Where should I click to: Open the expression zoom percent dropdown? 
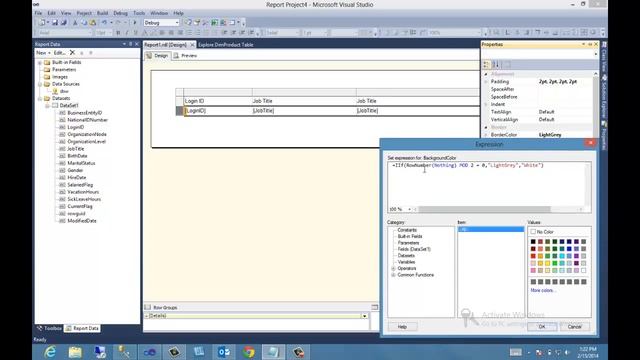pyautogui.click(x=409, y=209)
